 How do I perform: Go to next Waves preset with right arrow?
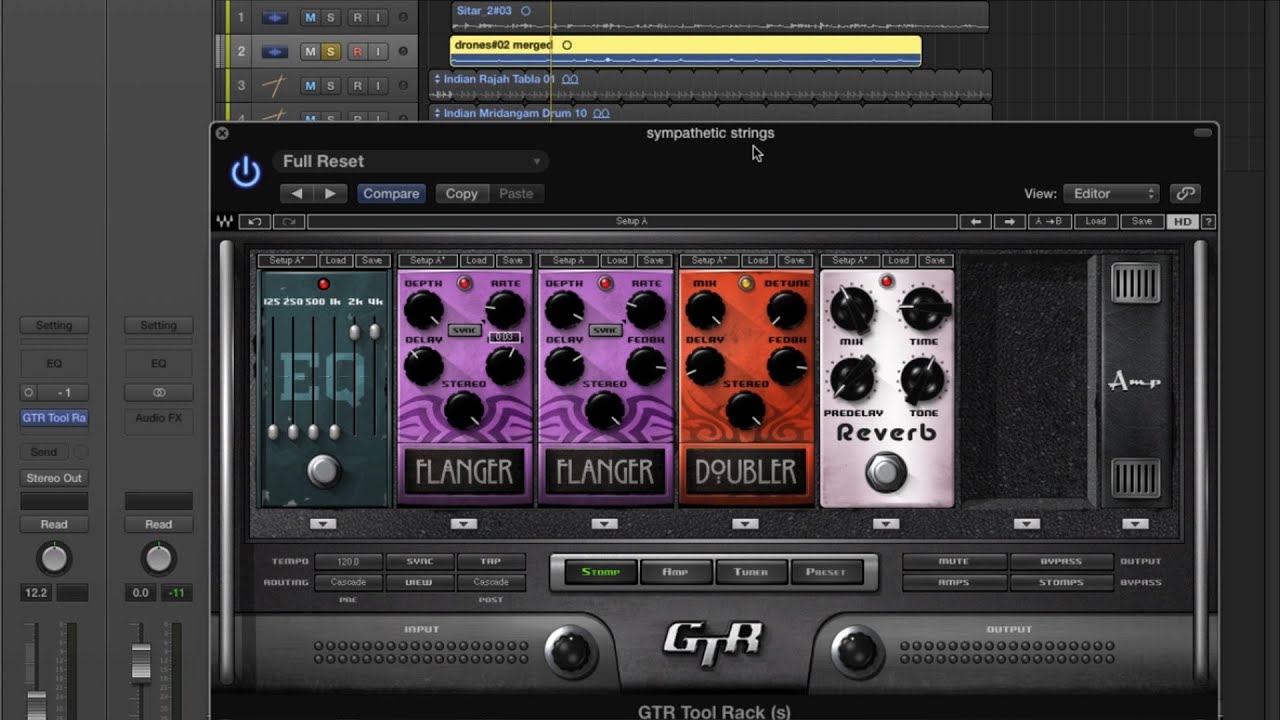(1009, 222)
